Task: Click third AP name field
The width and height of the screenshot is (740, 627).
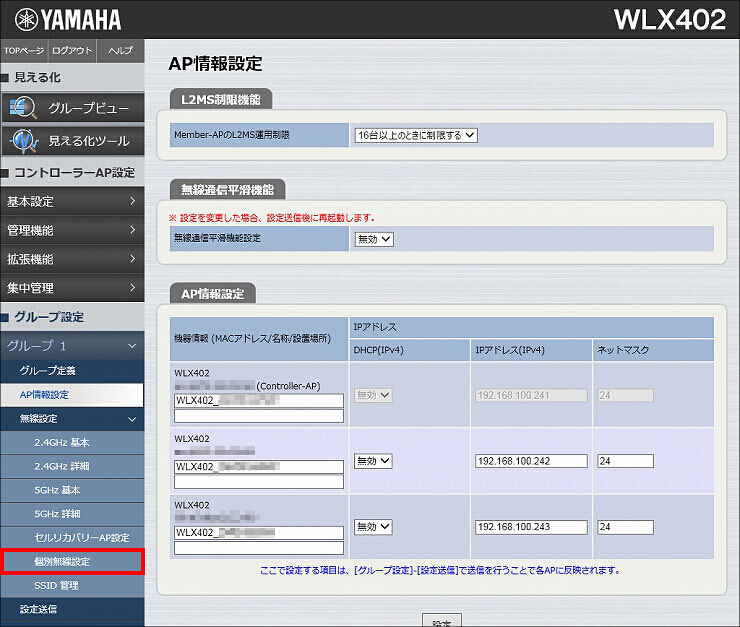Action: pos(259,533)
